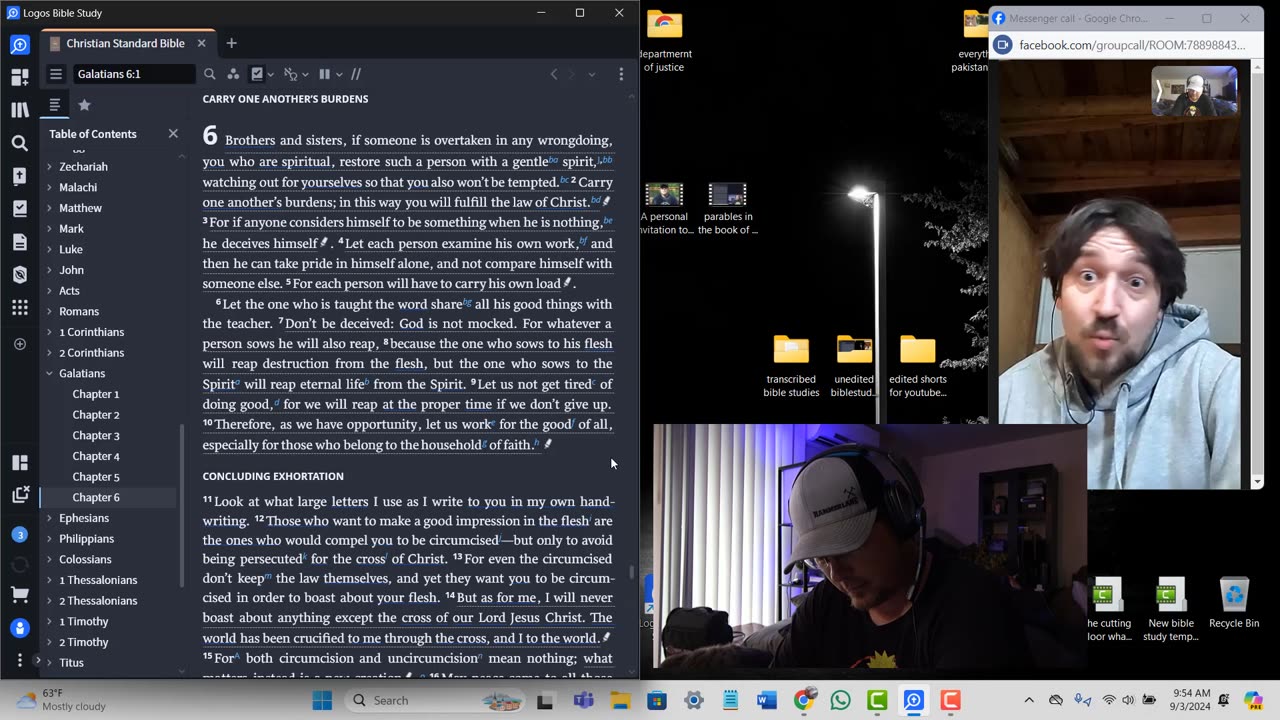Click the Table of Contents scrollbar
This screenshot has width=1280, height=720.
point(181,505)
